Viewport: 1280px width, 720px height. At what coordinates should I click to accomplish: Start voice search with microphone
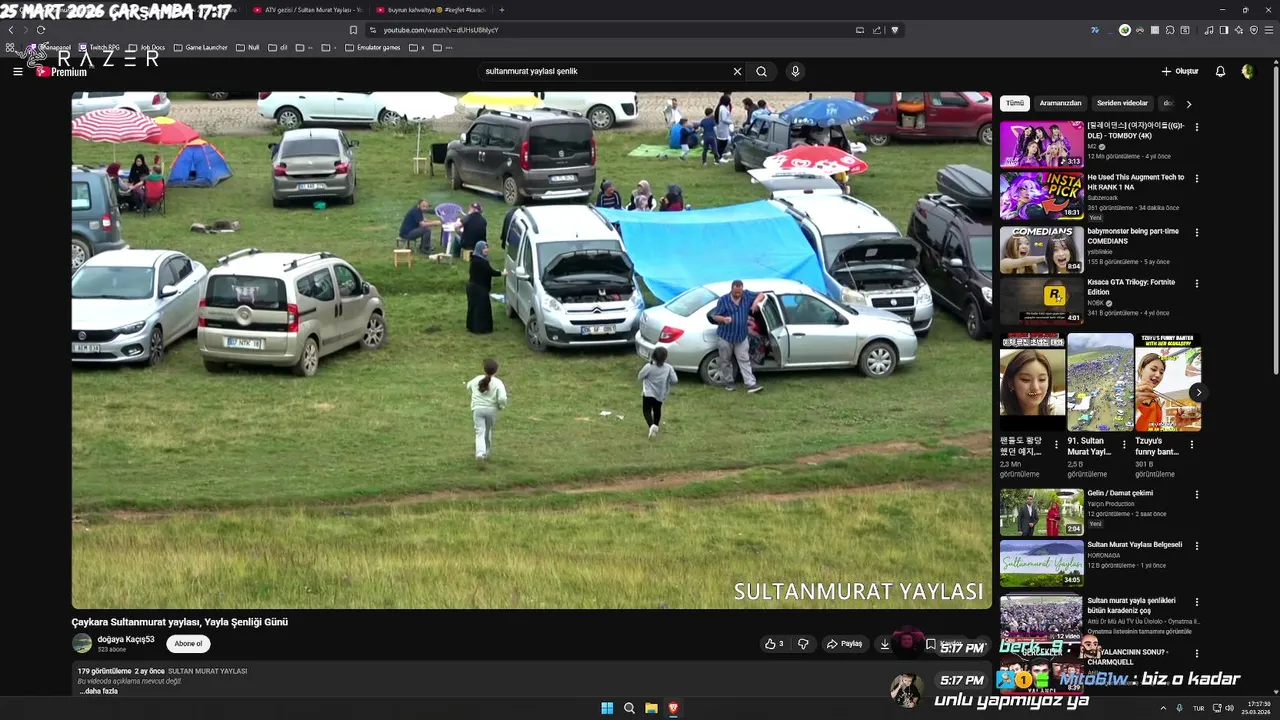click(x=795, y=71)
